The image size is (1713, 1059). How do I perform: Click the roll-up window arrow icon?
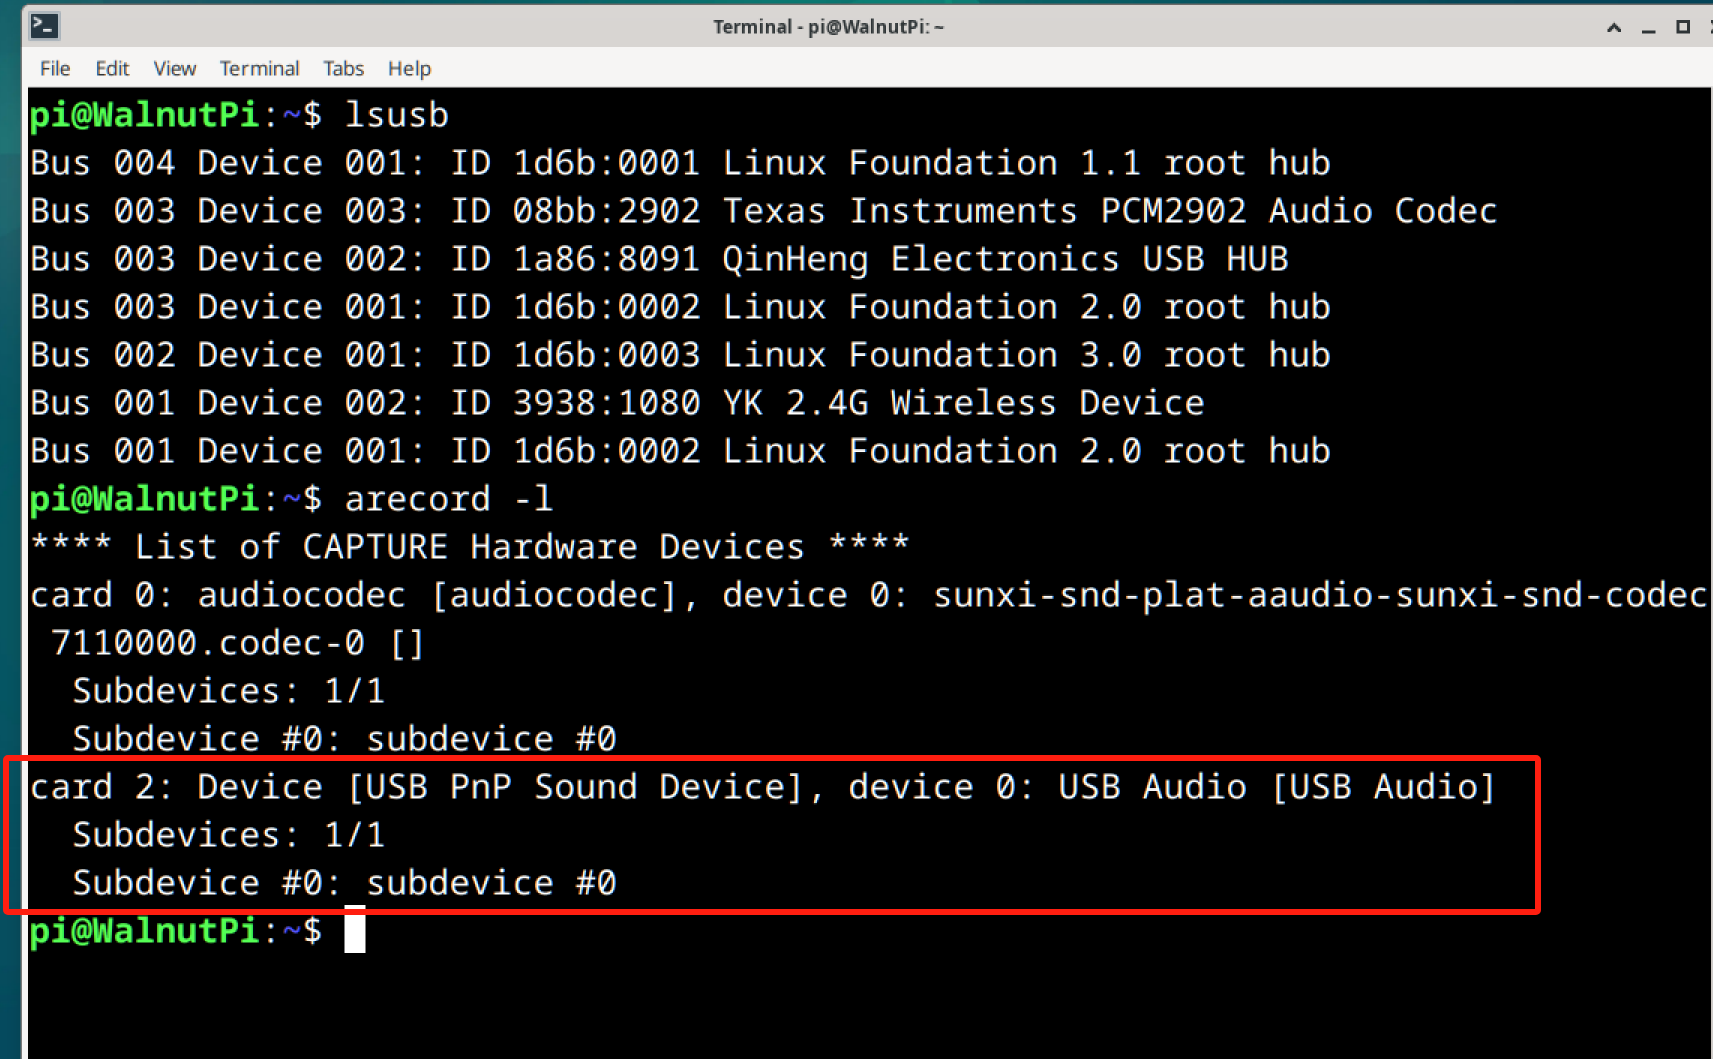tap(1614, 27)
